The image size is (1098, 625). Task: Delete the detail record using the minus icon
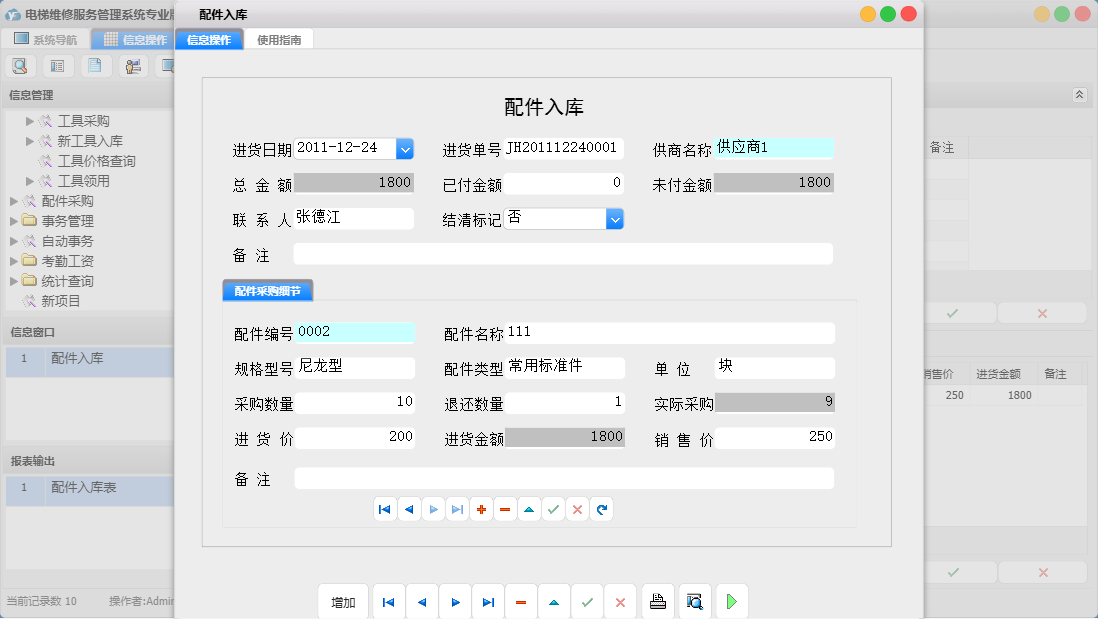505,509
